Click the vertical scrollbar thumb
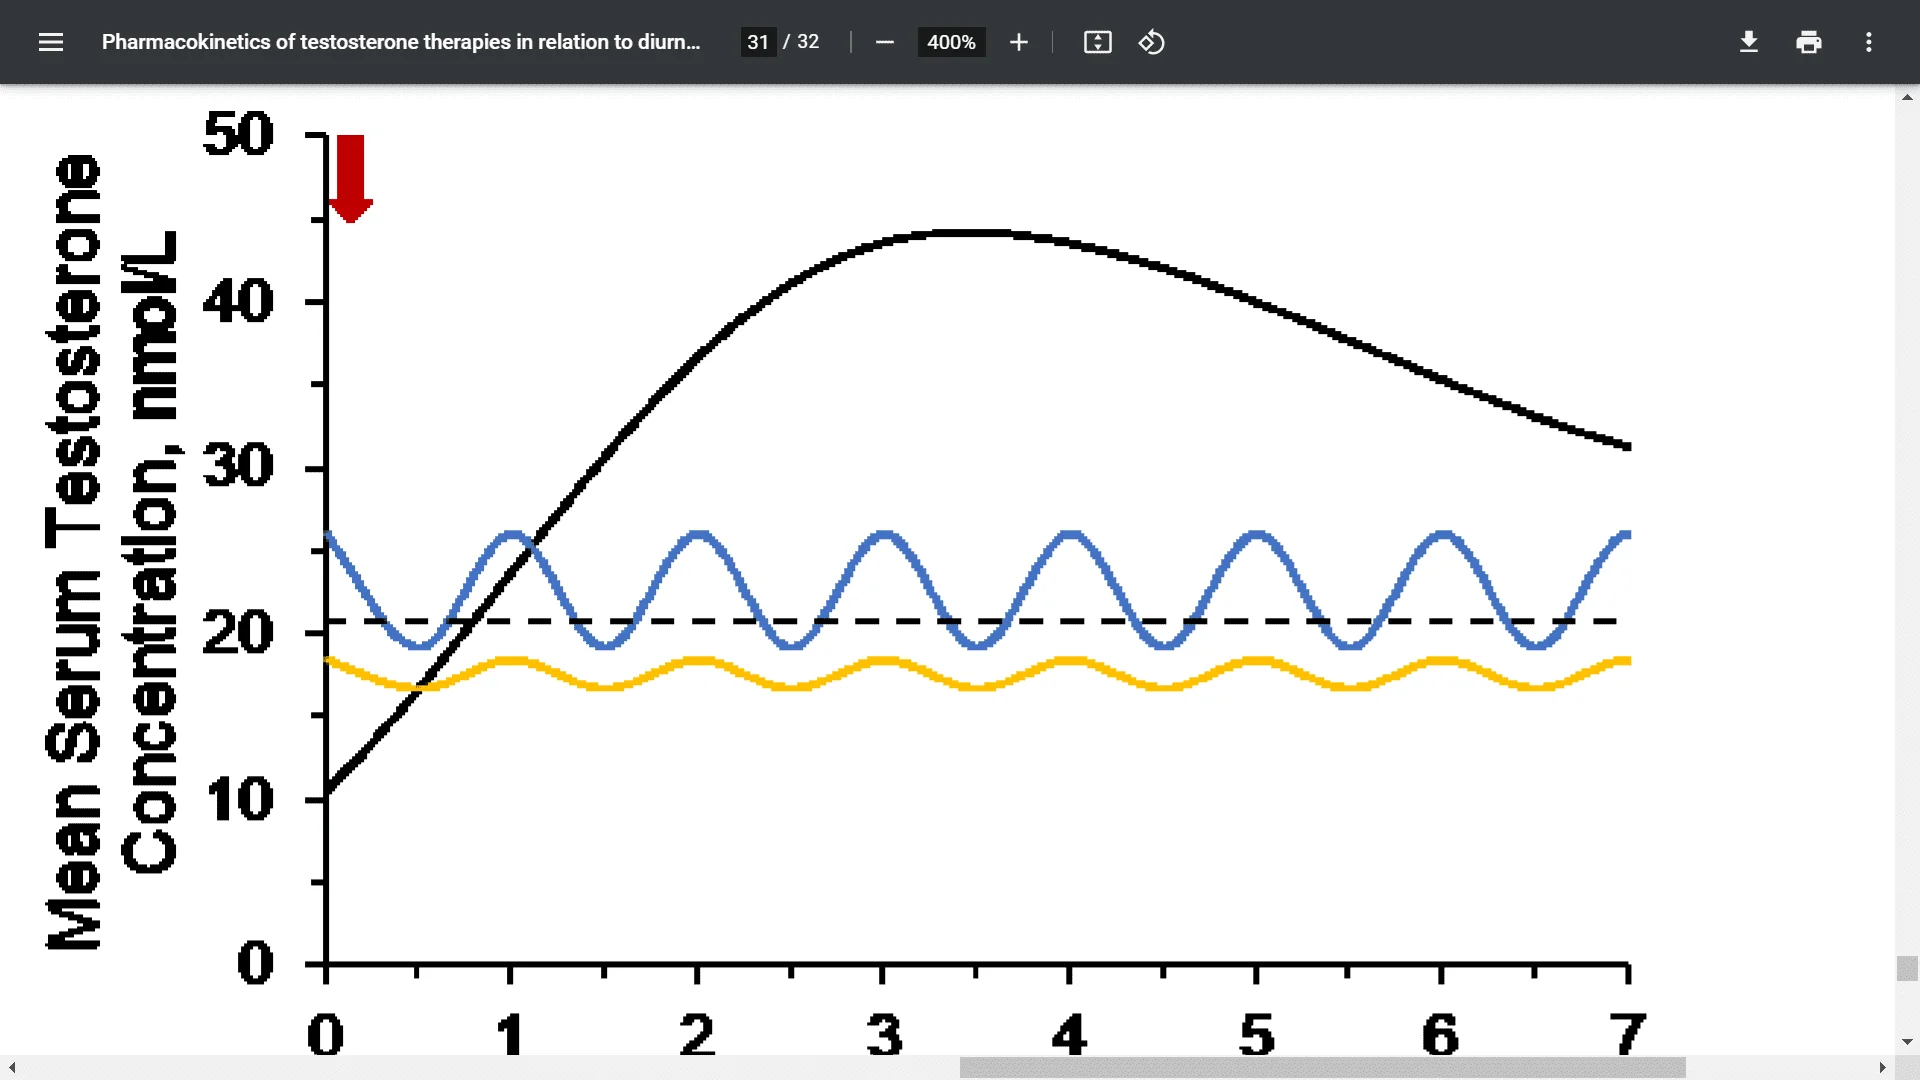Viewport: 1920px width, 1080px height. click(1907, 968)
